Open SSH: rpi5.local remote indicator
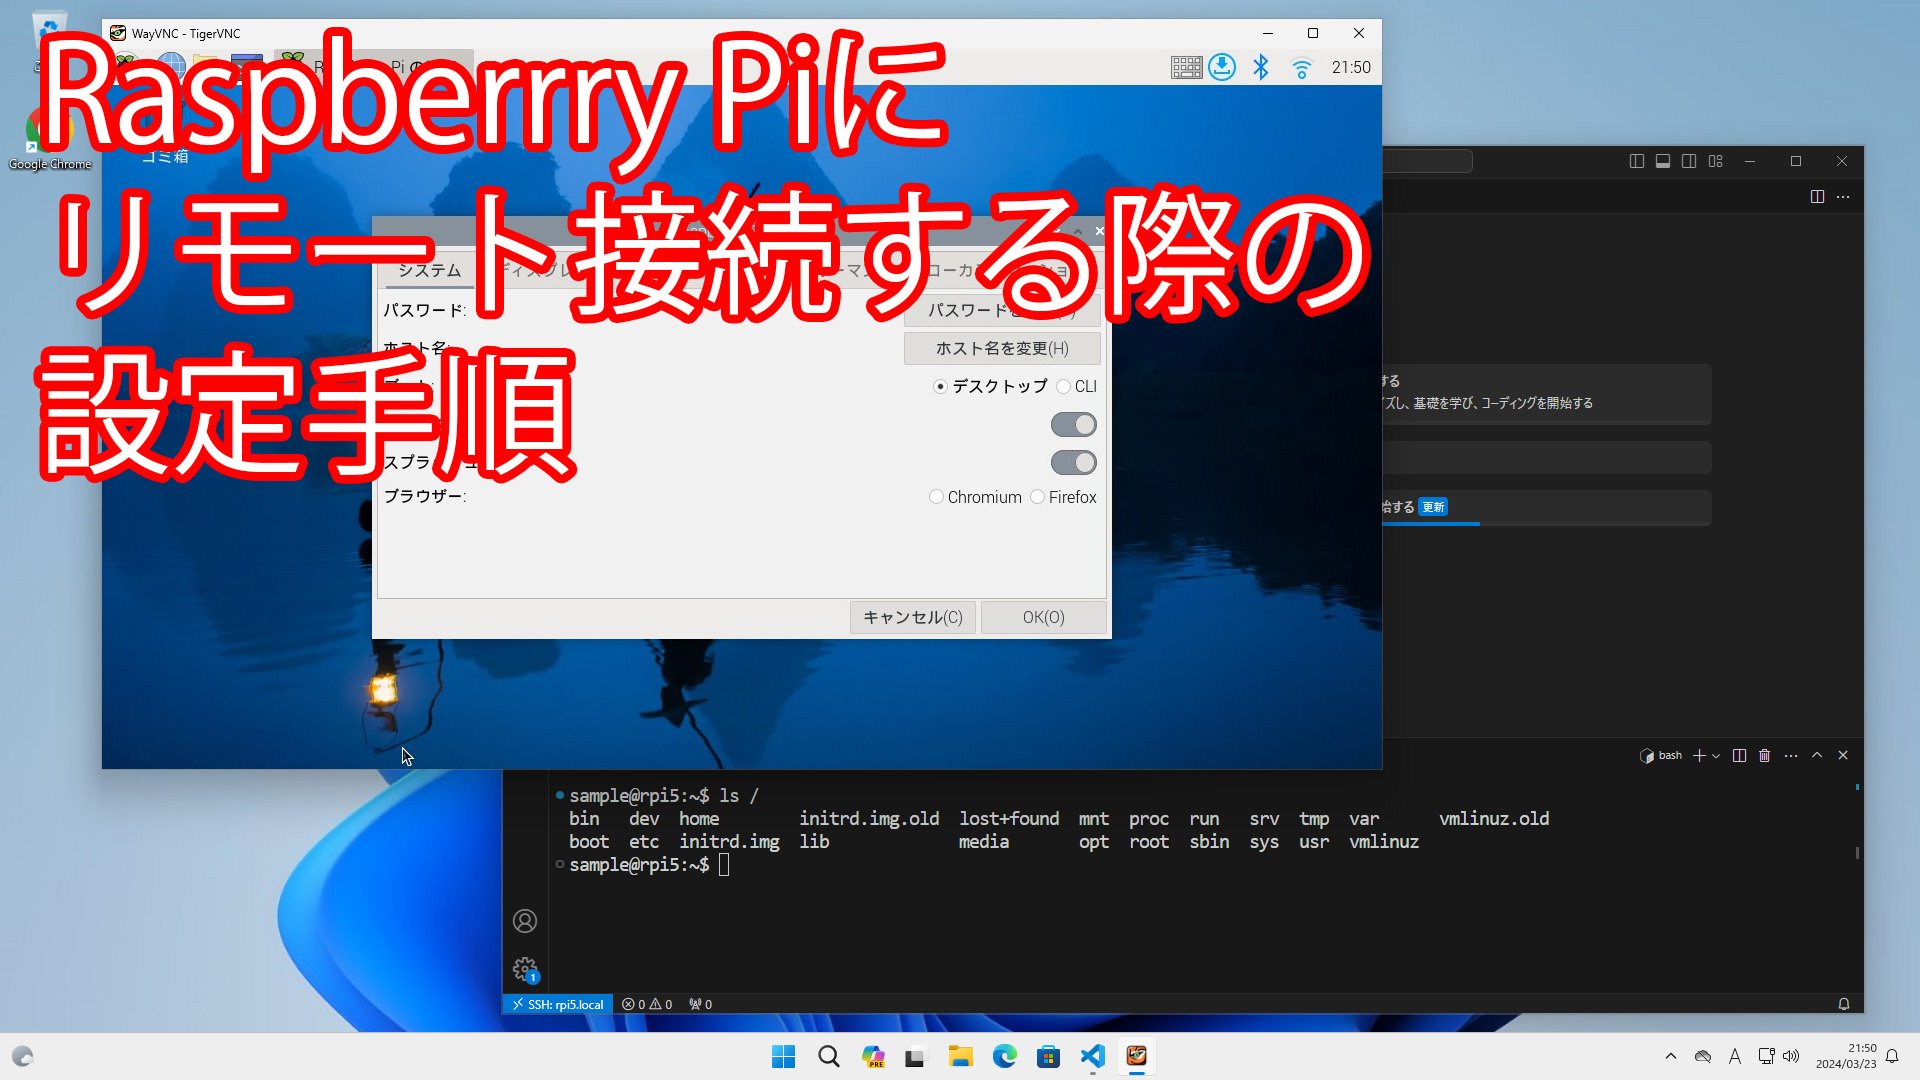The image size is (1920, 1080). (558, 1004)
